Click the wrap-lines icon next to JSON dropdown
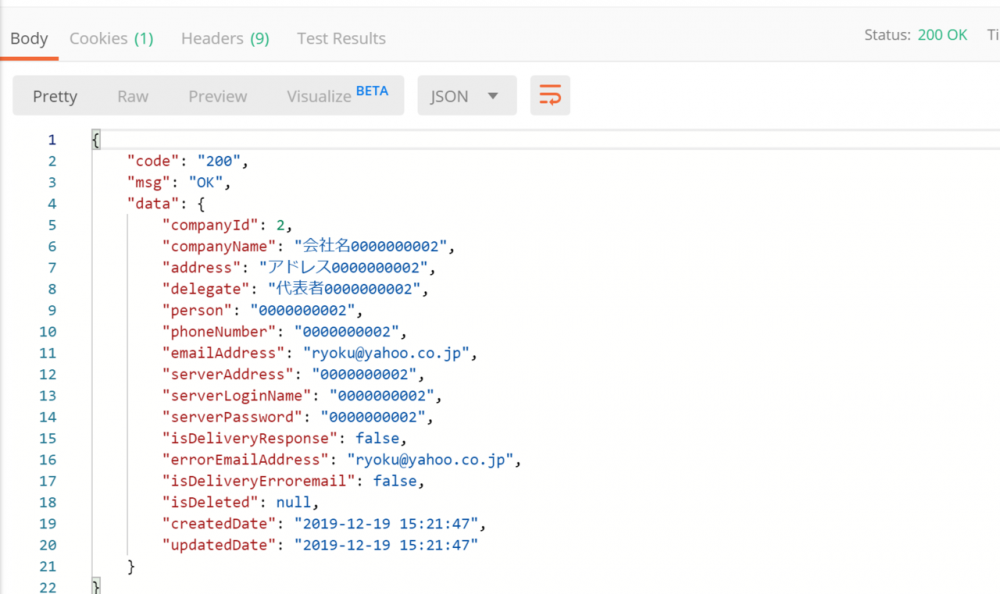This screenshot has height=594, width=1000. pos(550,95)
